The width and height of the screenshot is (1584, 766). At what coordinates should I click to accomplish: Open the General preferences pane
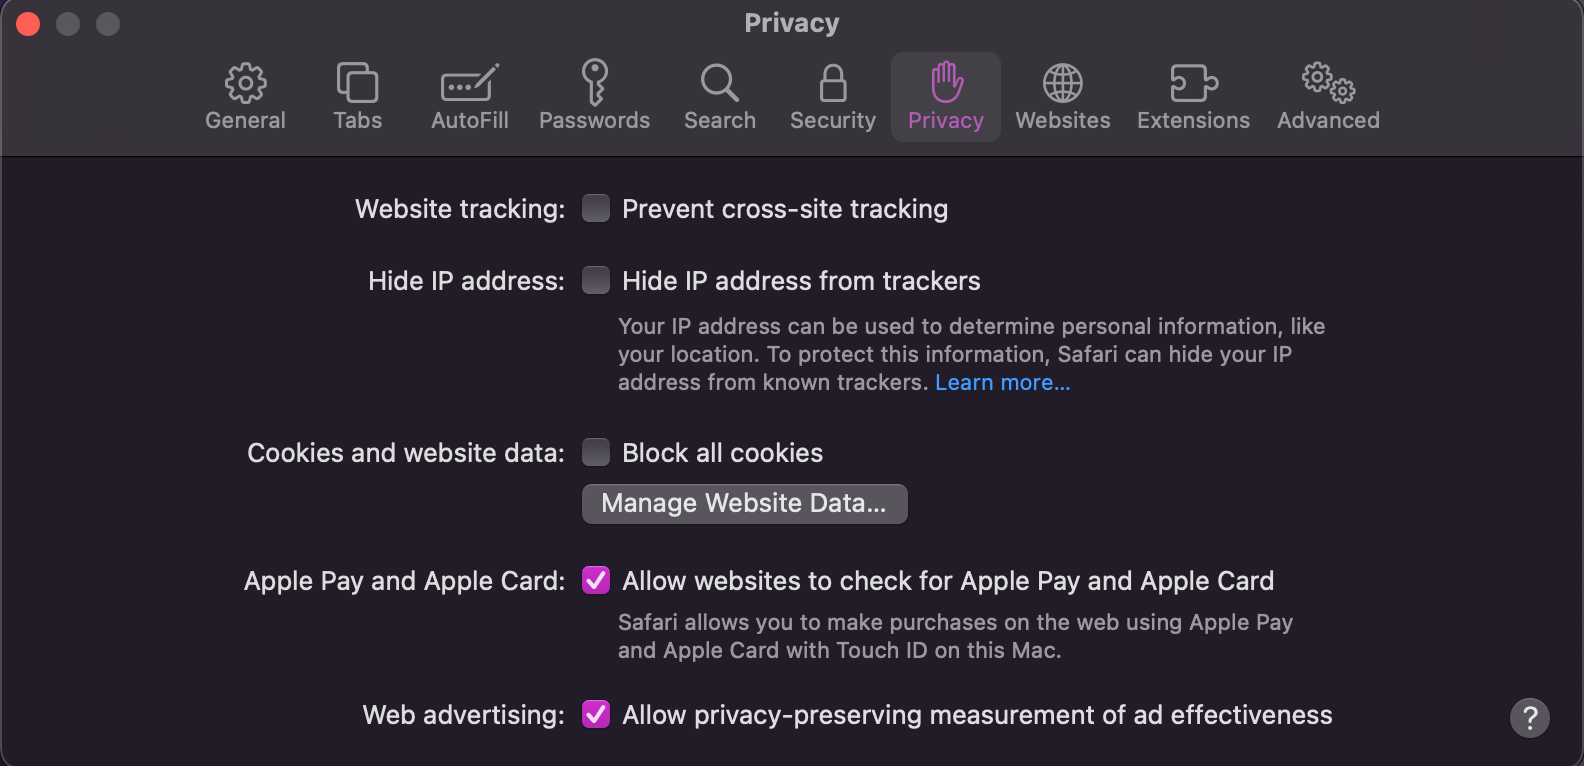point(245,95)
